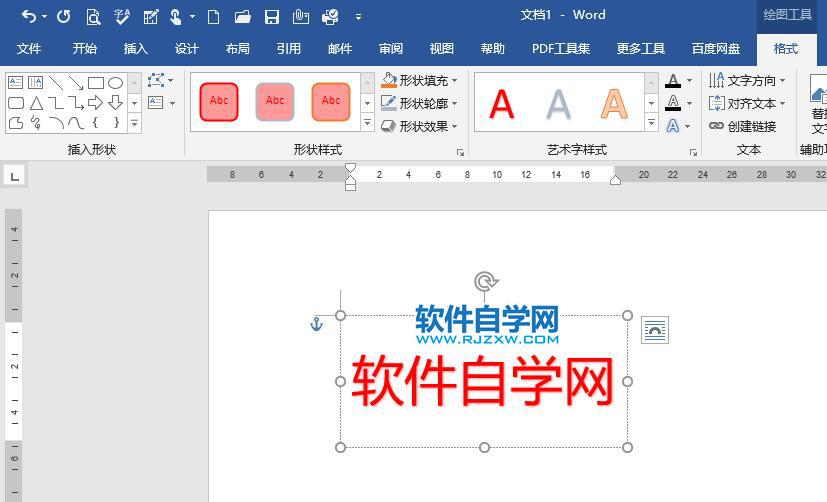This screenshot has height=502, width=827.
Task: Open the Undo history dropdown arrow
Action: 44,17
